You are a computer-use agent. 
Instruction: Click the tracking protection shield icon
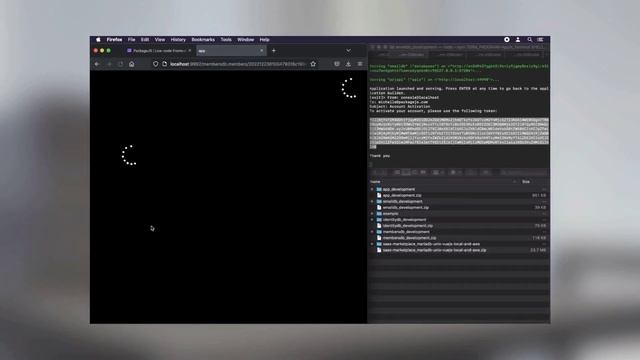pyautogui.click(x=156, y=64)
